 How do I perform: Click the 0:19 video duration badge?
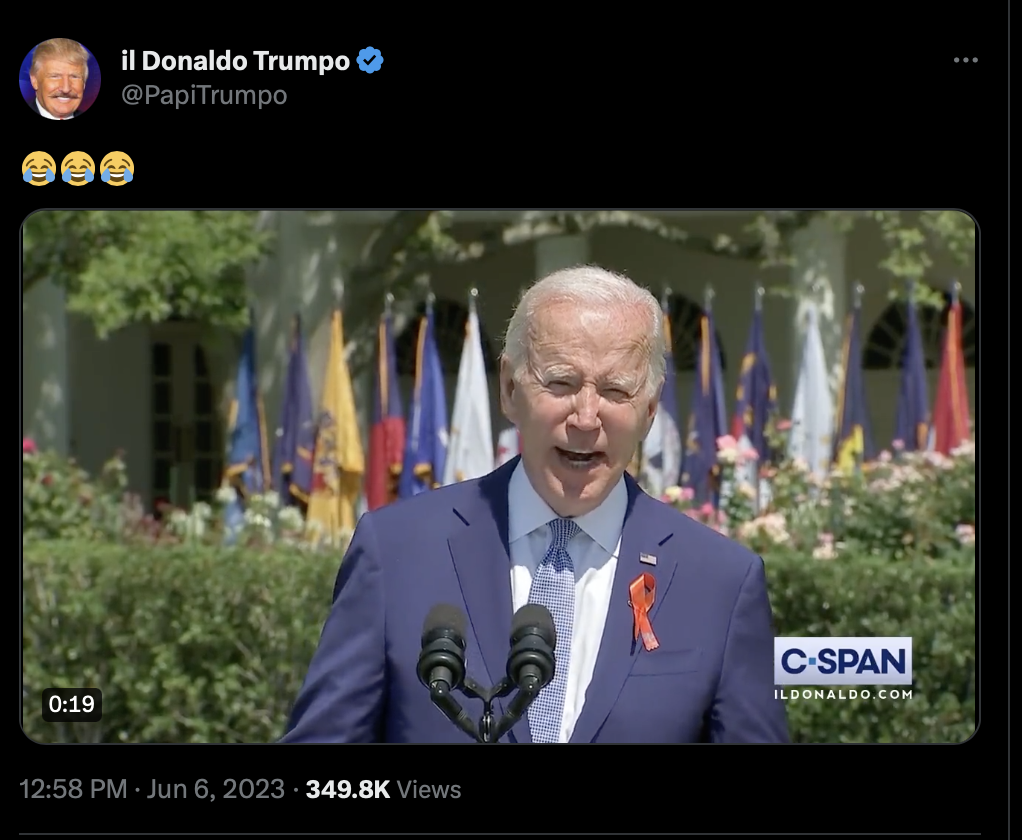[72, 704]
